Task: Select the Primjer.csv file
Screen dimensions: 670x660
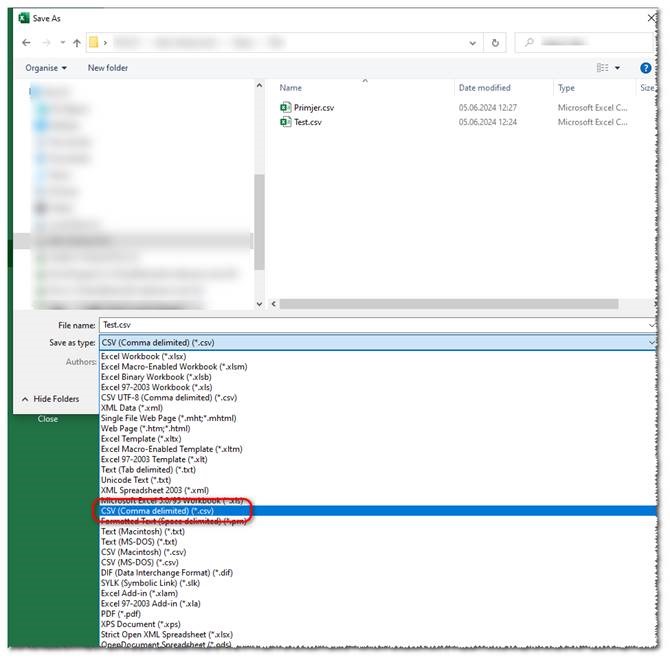Action: (x=314, y=108)
